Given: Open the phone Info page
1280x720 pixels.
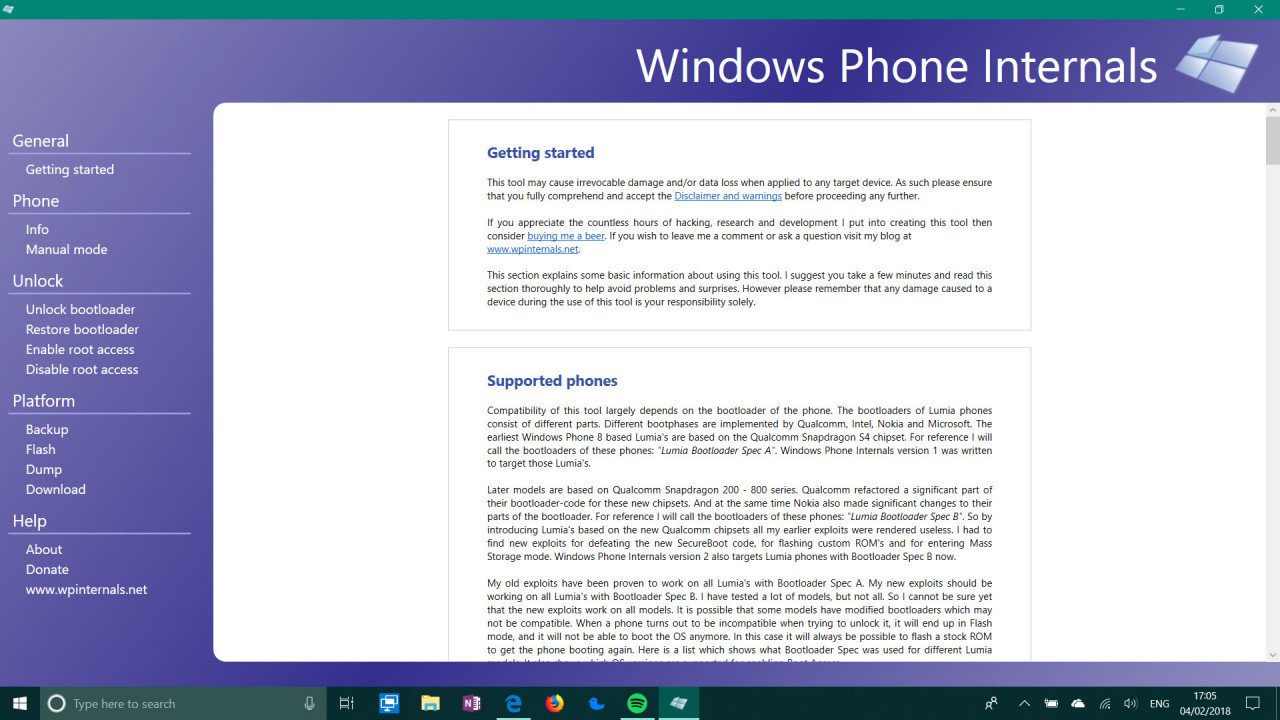Looking at the screenshot, I should pos(37,229).
